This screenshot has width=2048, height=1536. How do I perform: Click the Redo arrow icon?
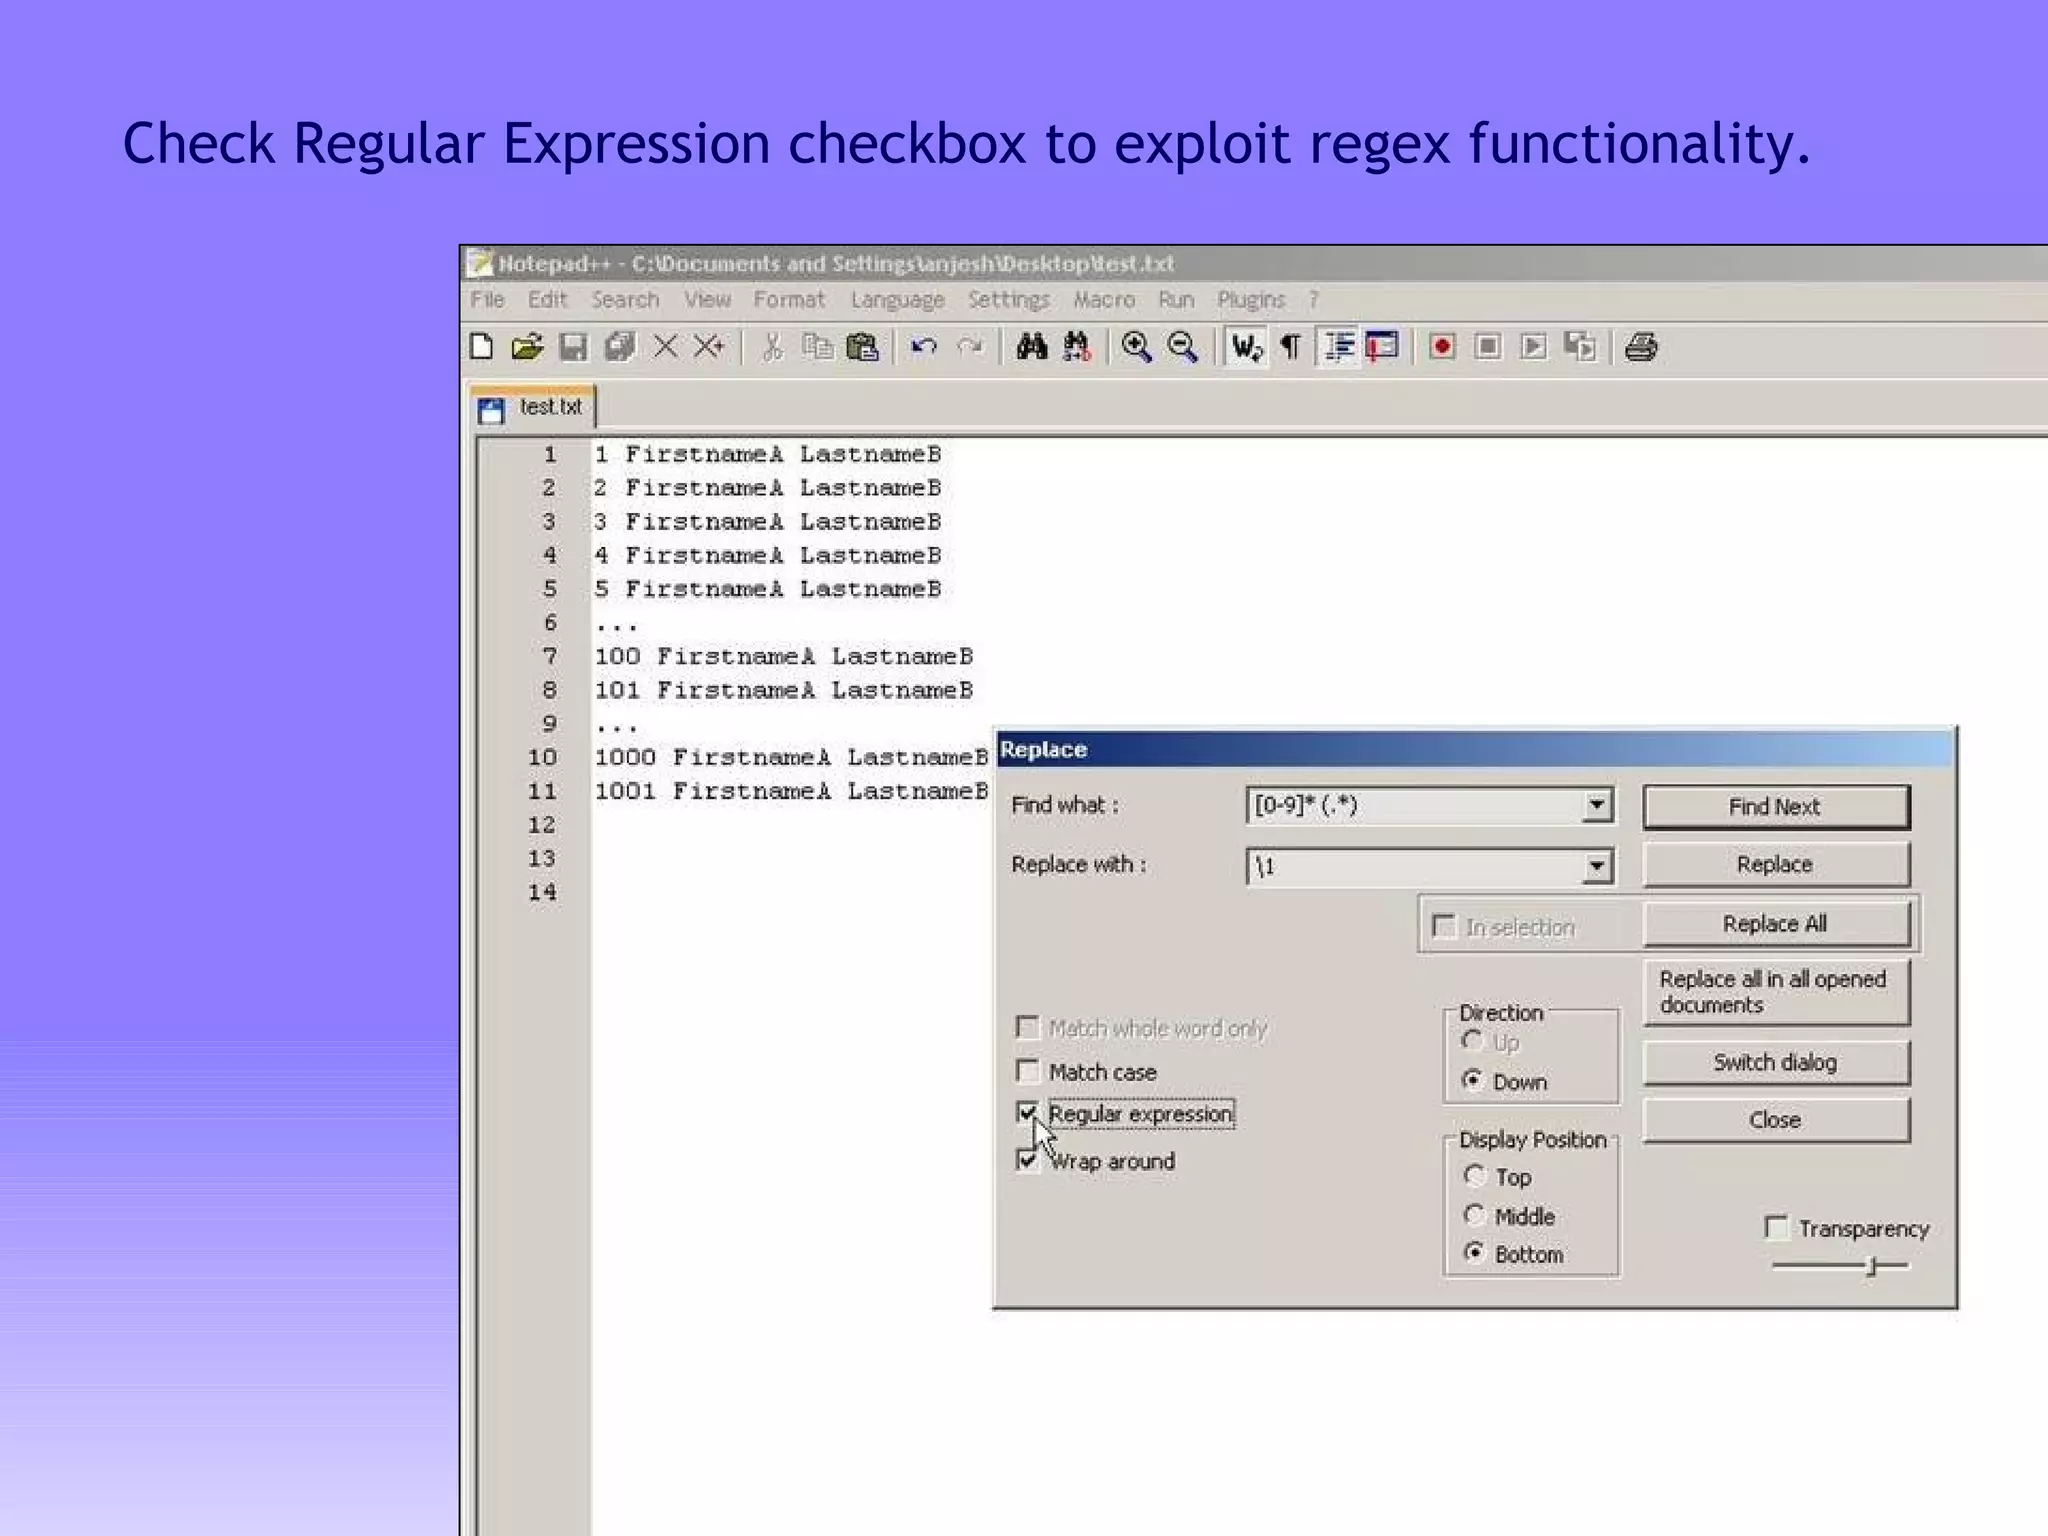click(969, 347)
